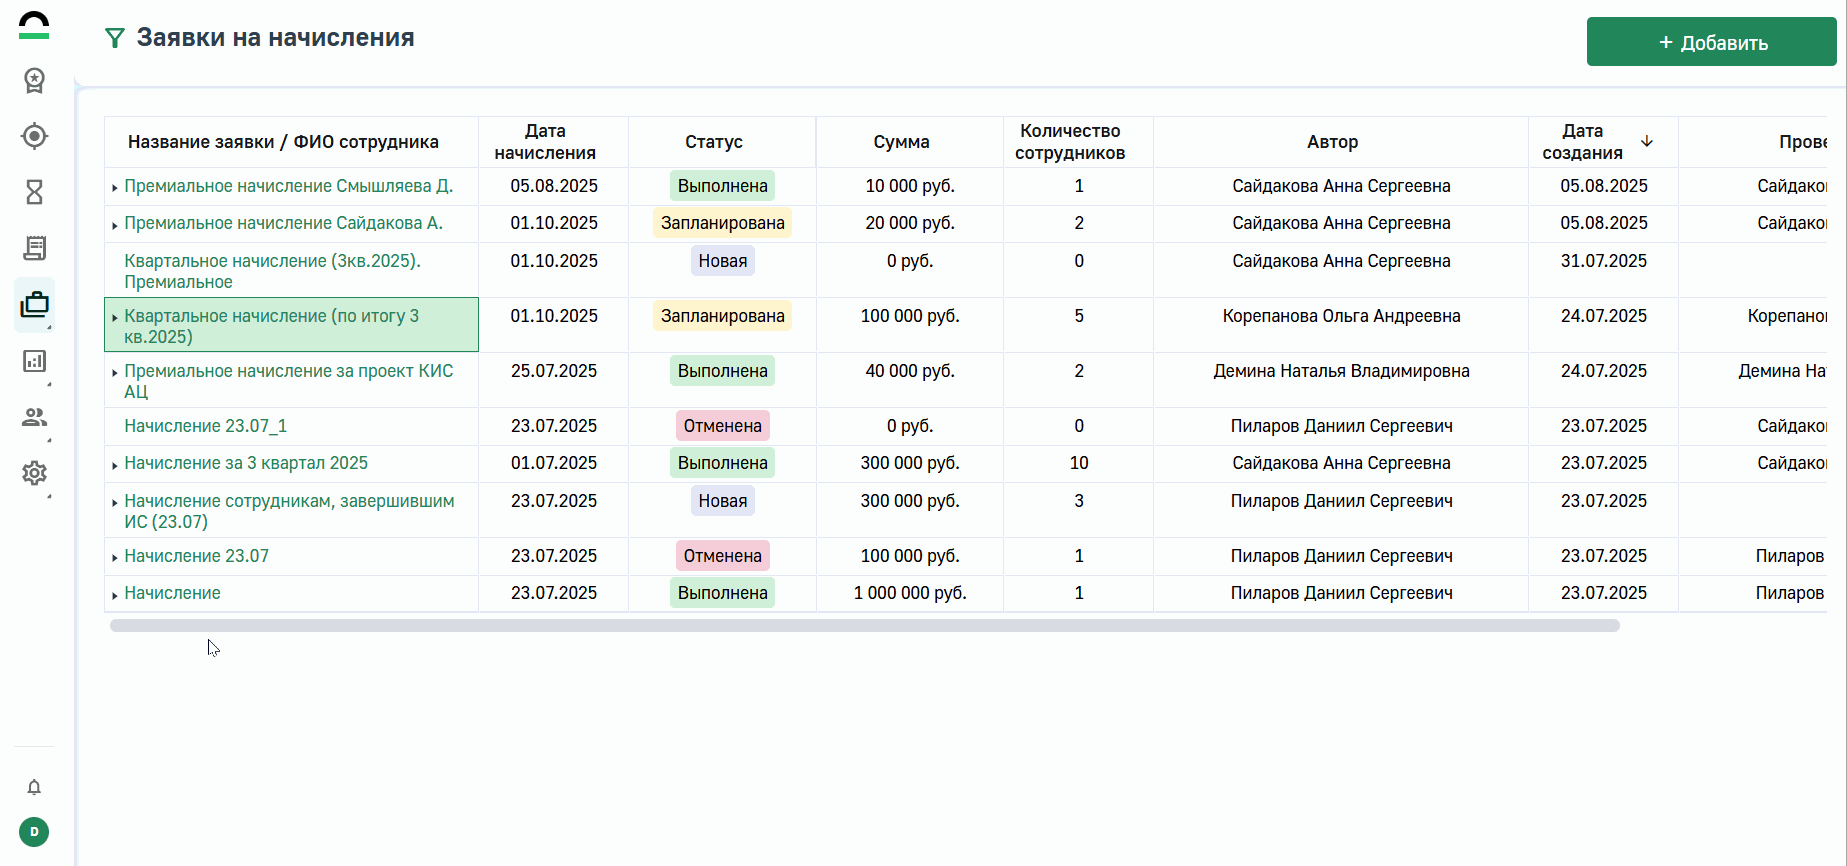Open the award badge sidebar section
The height and width of the screenshot is (866, 1847).
(x=34, y=80)
